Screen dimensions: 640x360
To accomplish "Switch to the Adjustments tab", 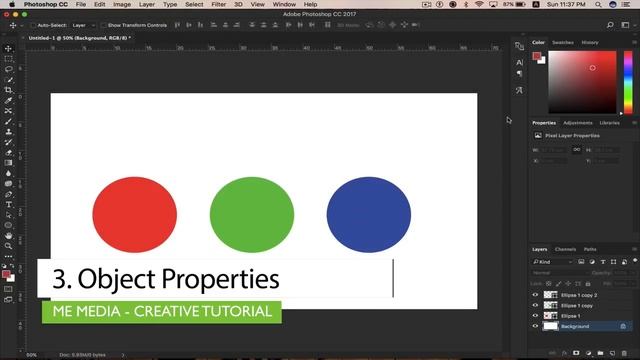I will click(x=578, y=123).
